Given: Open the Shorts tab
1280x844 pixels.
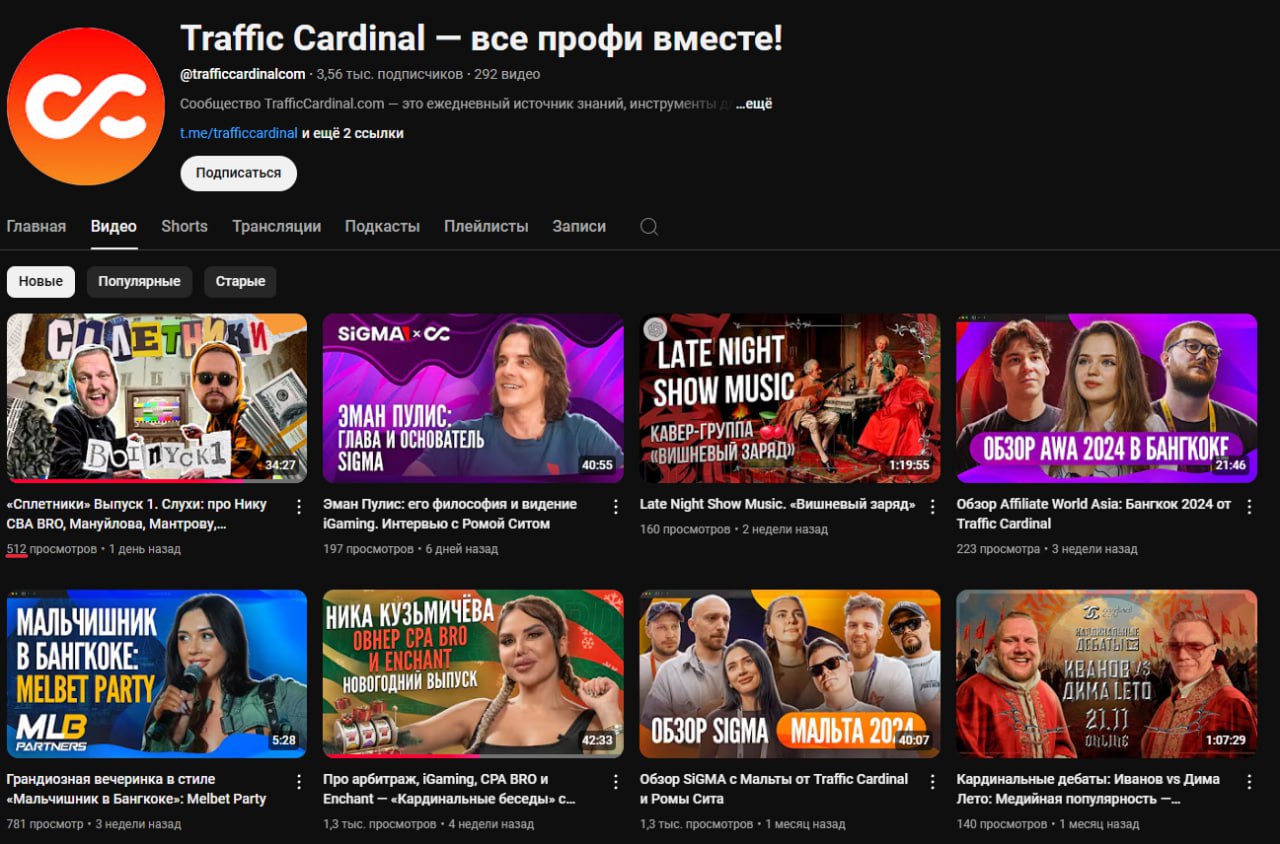Looking at the screenshot, I should (185, 226).
